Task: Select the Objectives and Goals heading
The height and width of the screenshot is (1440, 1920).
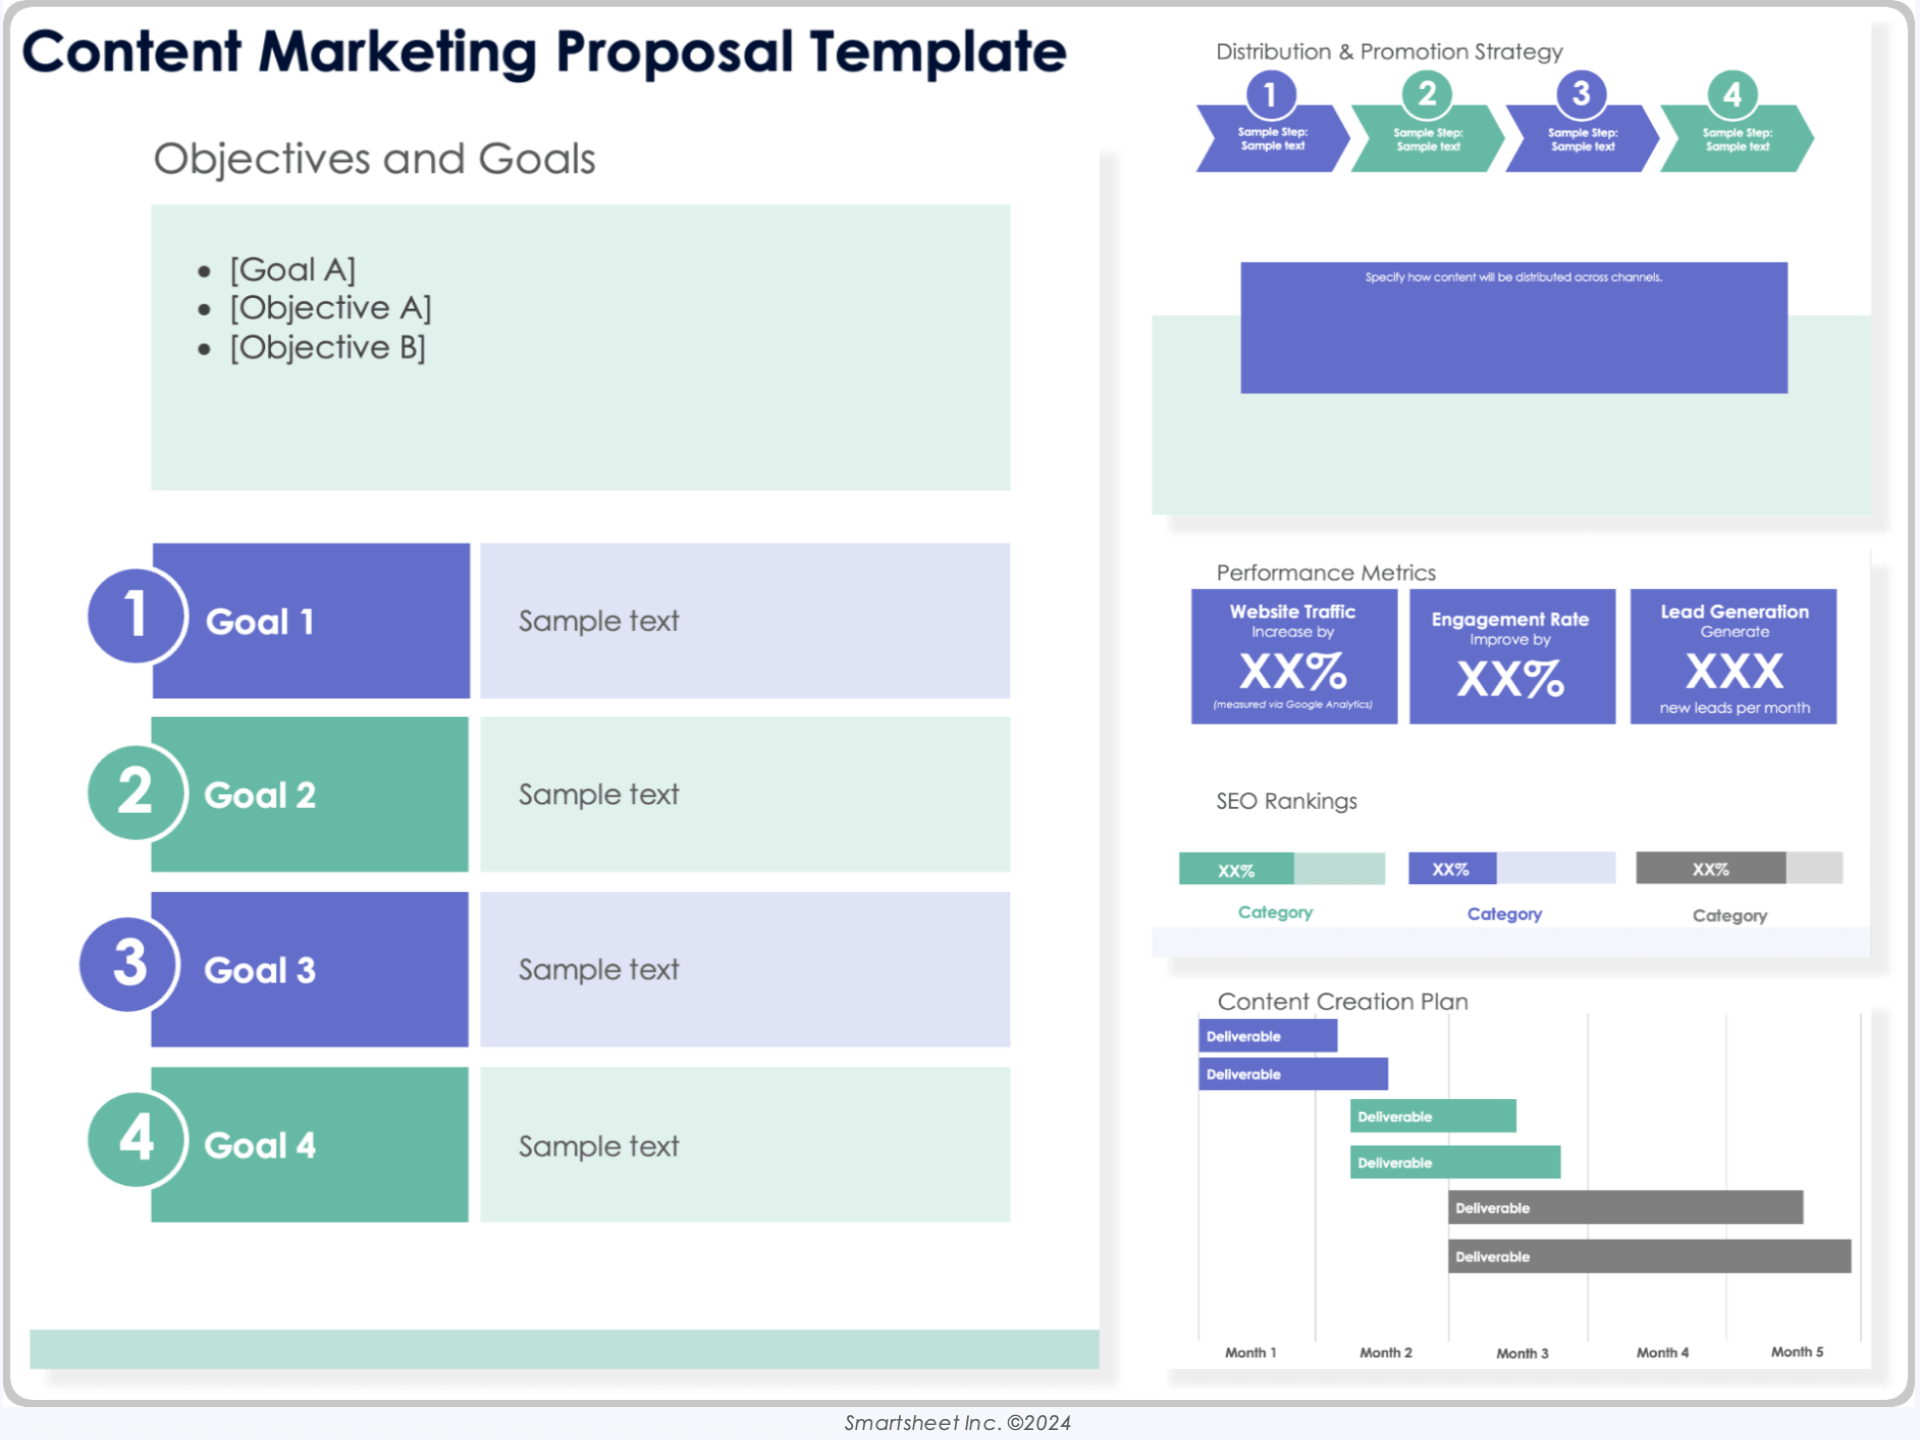Action: pyautogui.click(x=374, y=159)
